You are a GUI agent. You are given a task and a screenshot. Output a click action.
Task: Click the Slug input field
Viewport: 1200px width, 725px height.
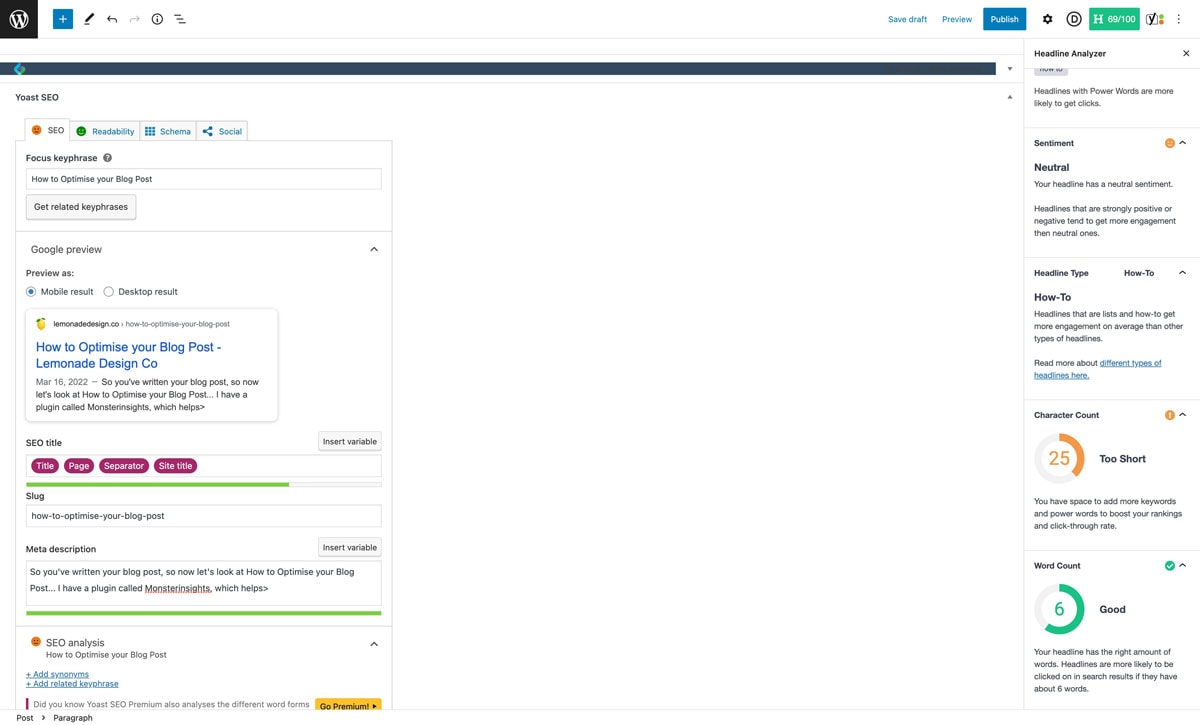click(x=203, y=516)
